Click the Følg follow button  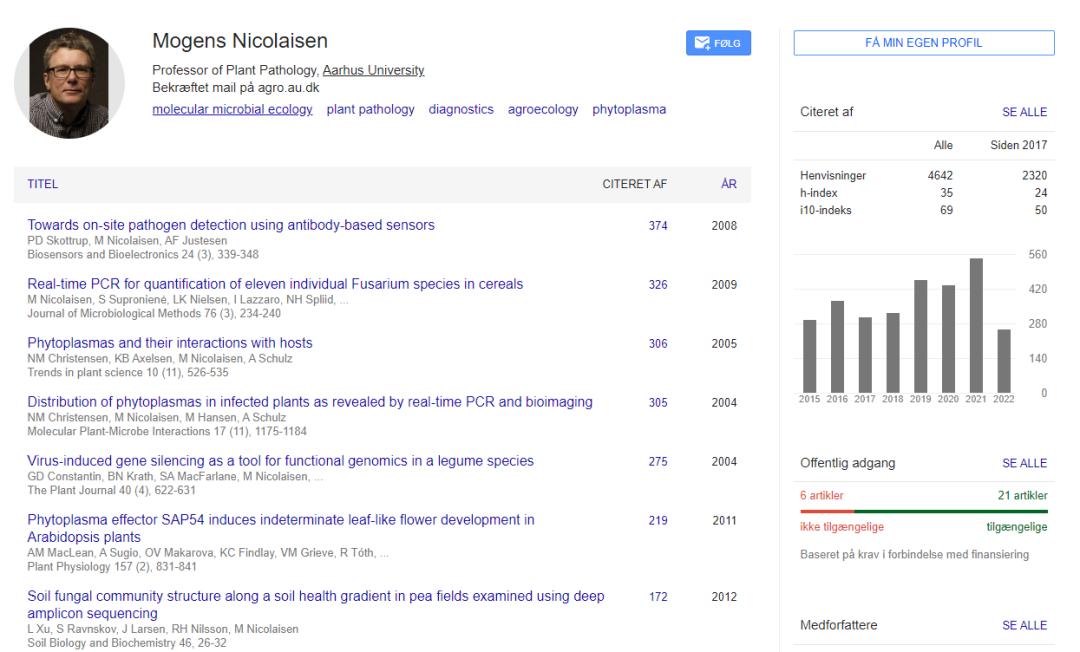pyautogui.click(x=718, y=43)
